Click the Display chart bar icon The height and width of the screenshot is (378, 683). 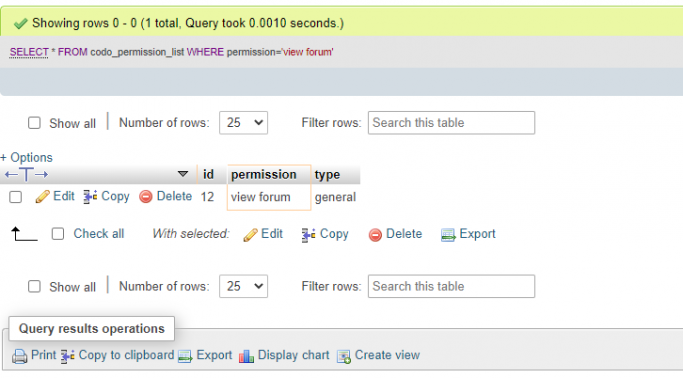tap(246, 356)
